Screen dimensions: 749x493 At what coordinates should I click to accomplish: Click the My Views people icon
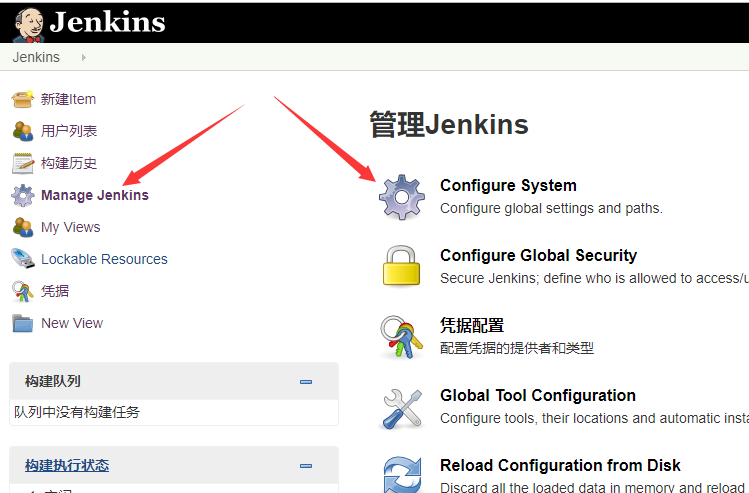(22, 227)
